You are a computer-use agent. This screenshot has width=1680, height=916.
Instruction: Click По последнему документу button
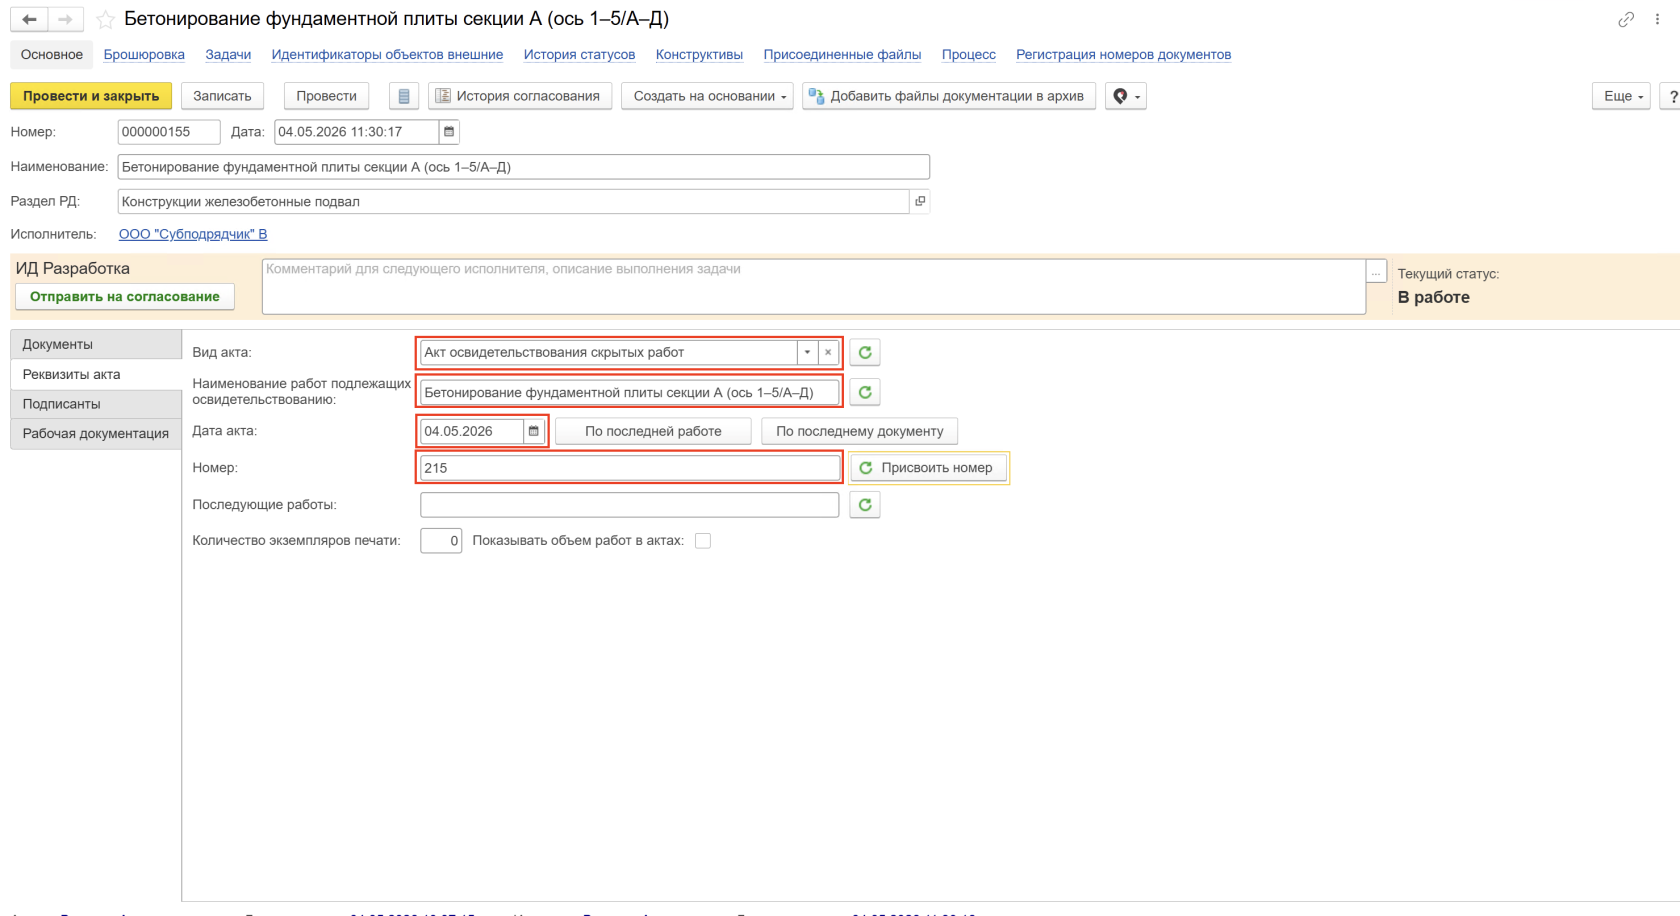coord(860,431)
